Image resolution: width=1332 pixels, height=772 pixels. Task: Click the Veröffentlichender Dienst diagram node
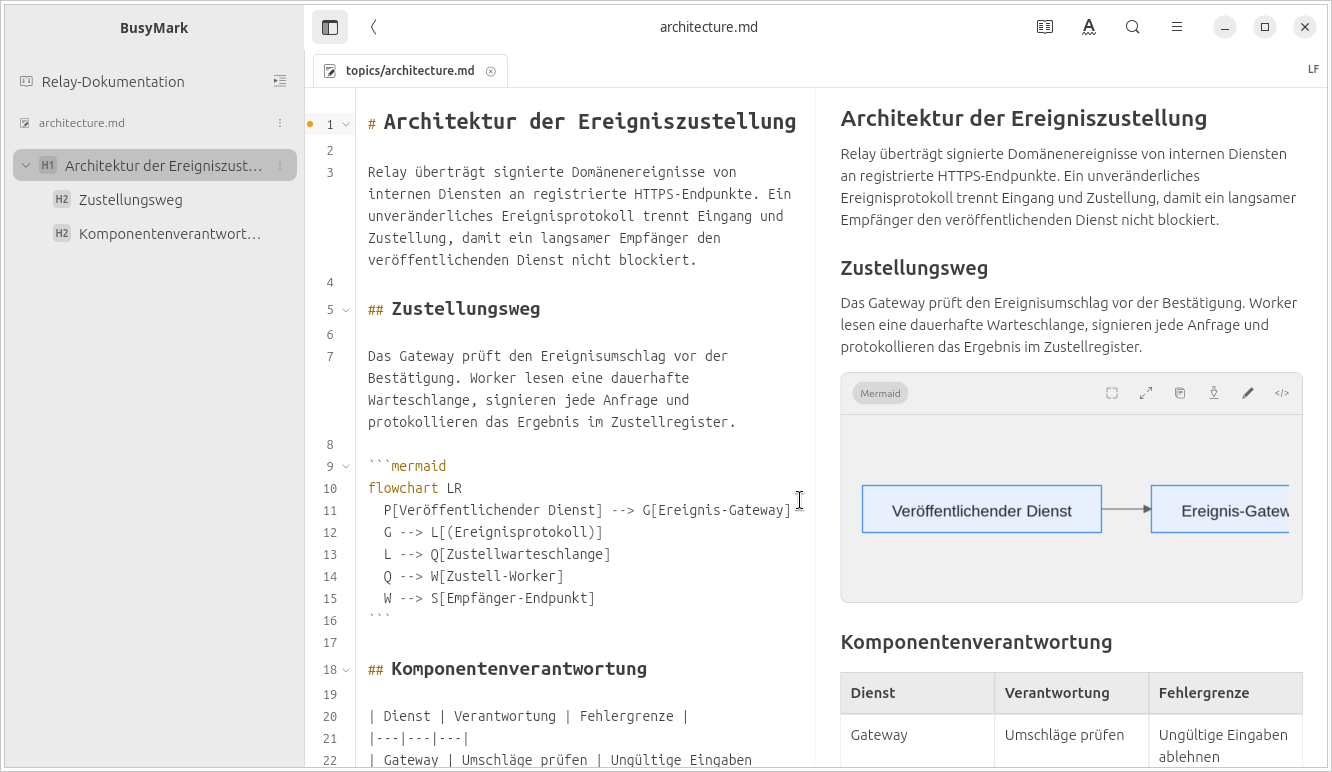981,509
